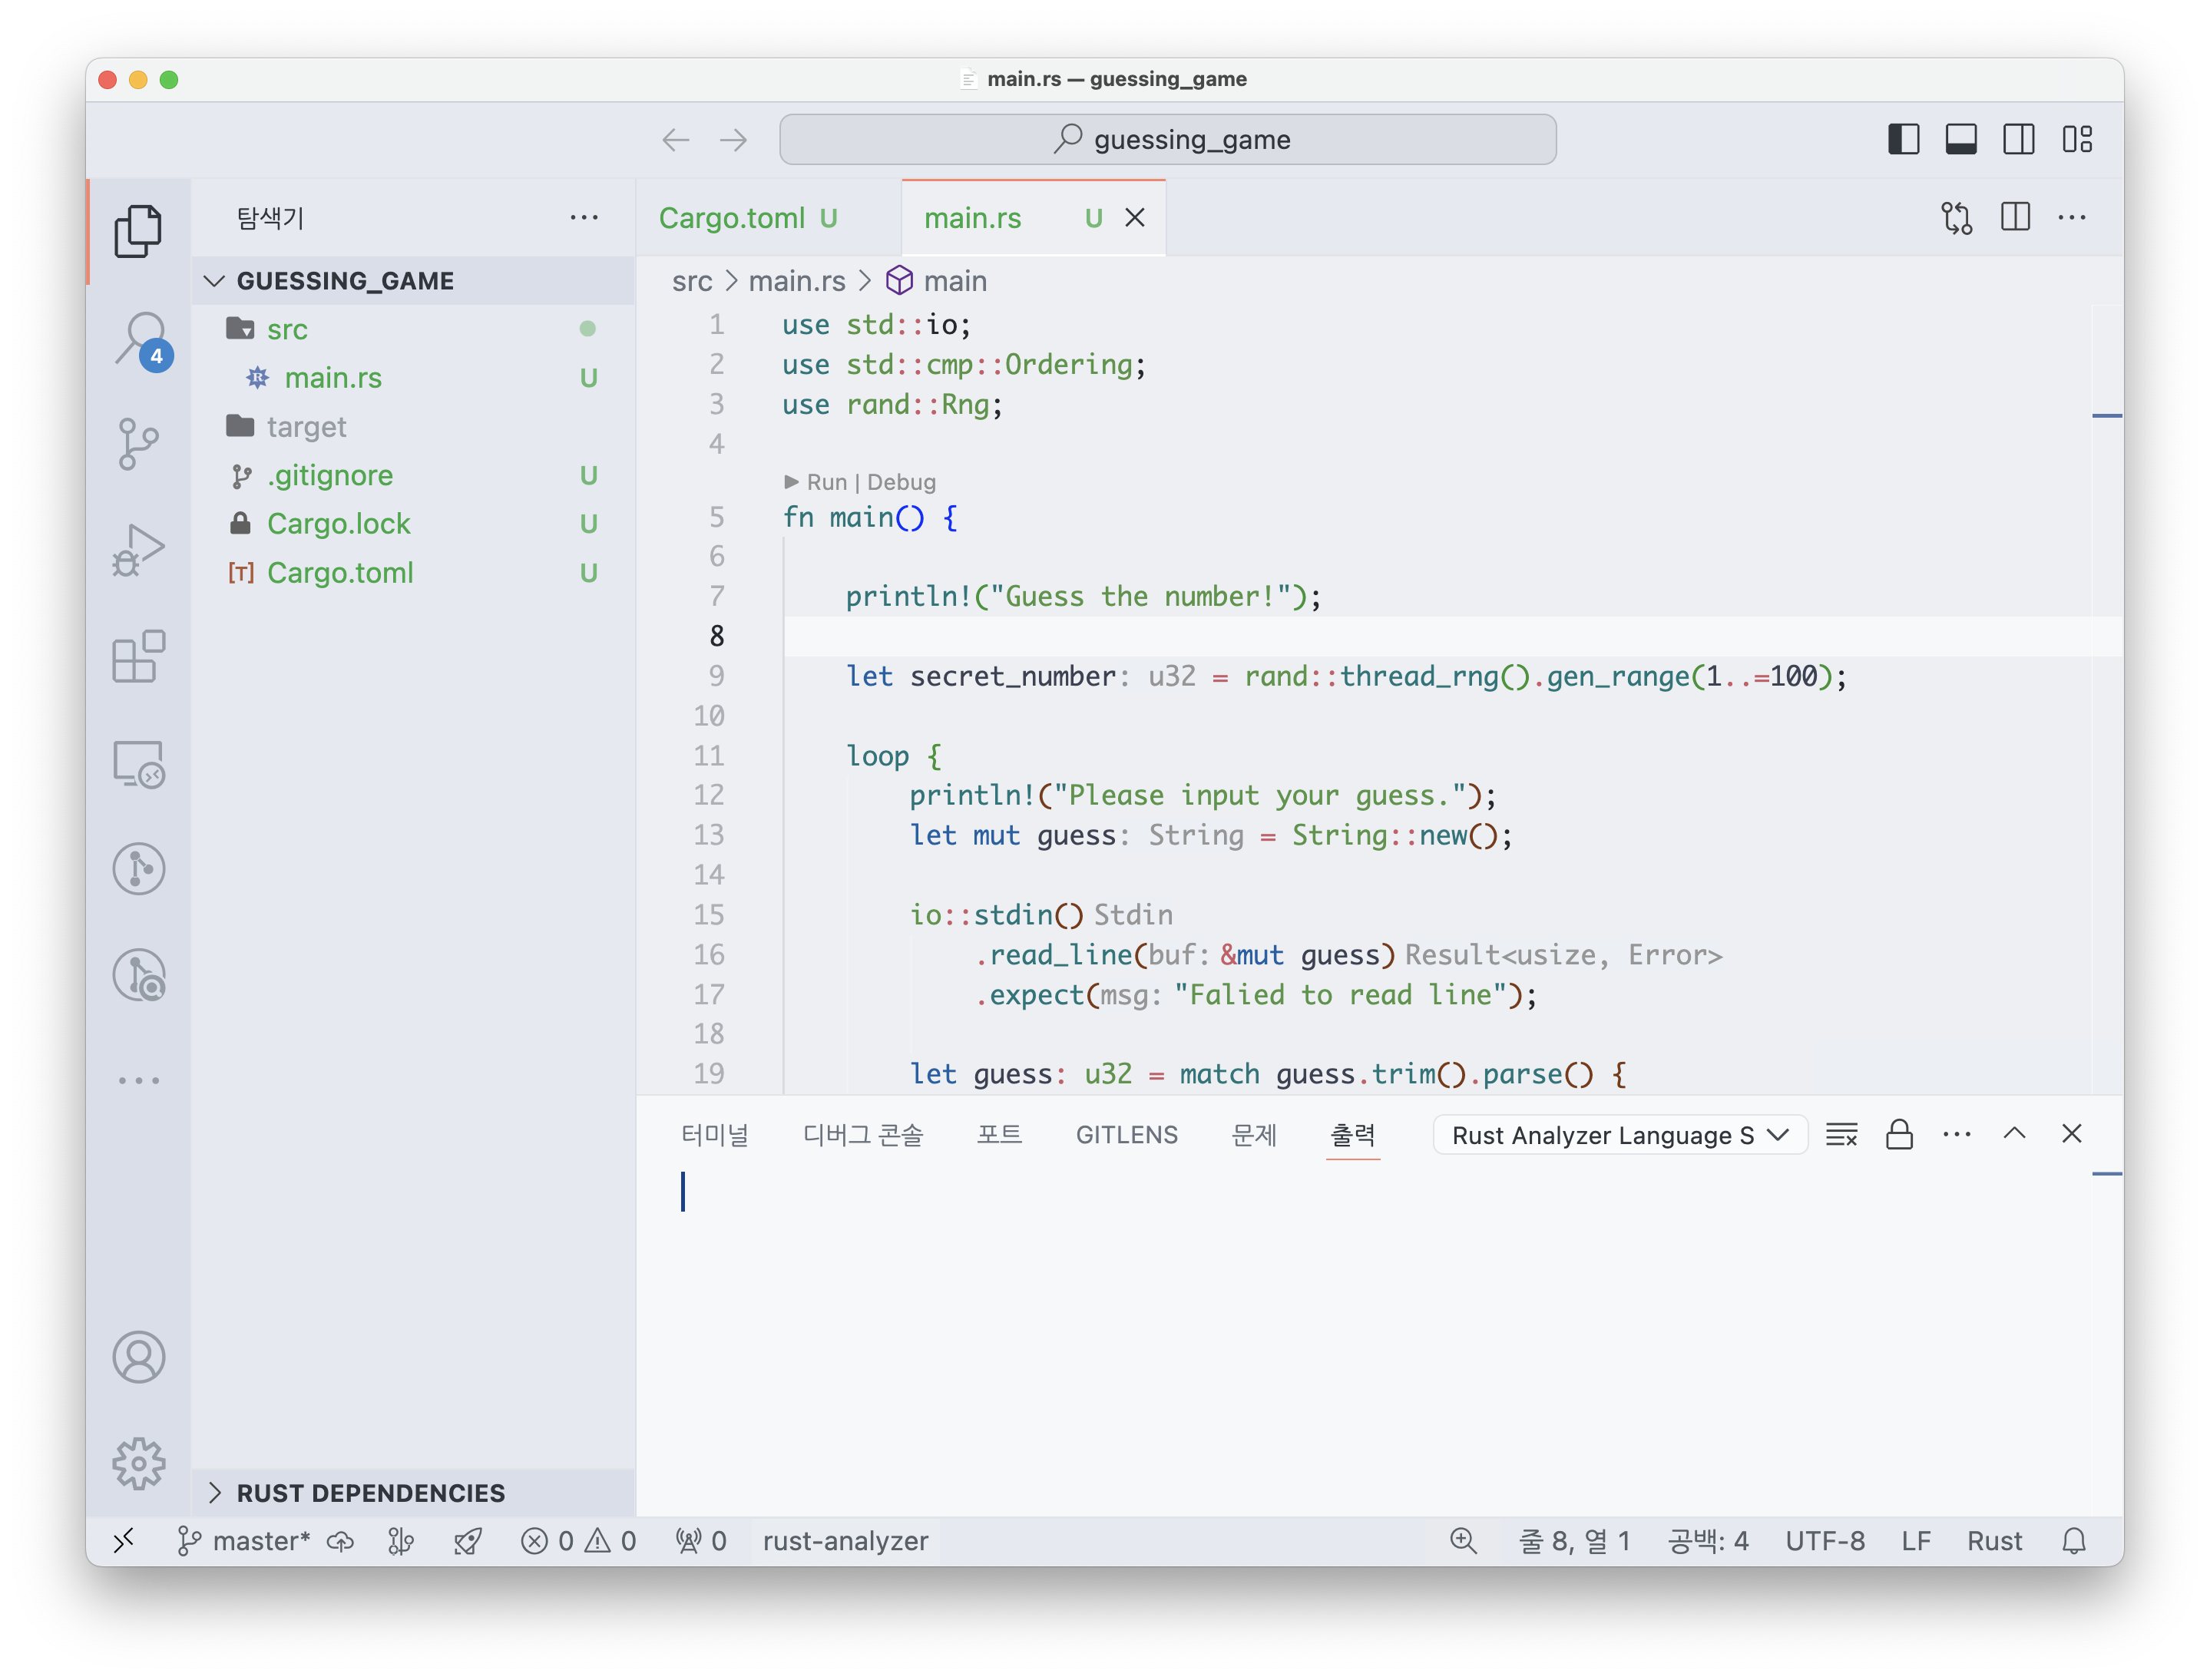This screenshot has height=1680, width=2210.
Task: Click main.rs in the breadcrumb
Action: point(797,281)
